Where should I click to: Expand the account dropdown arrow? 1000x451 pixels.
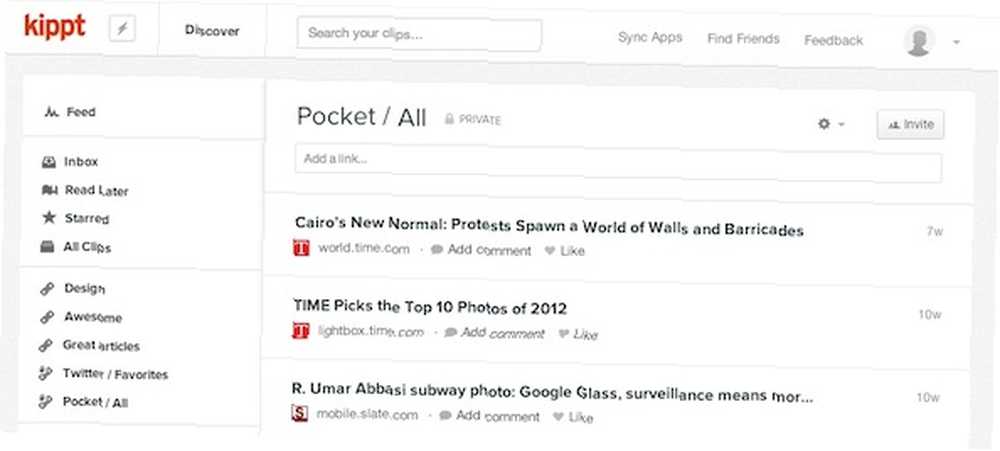956,42
